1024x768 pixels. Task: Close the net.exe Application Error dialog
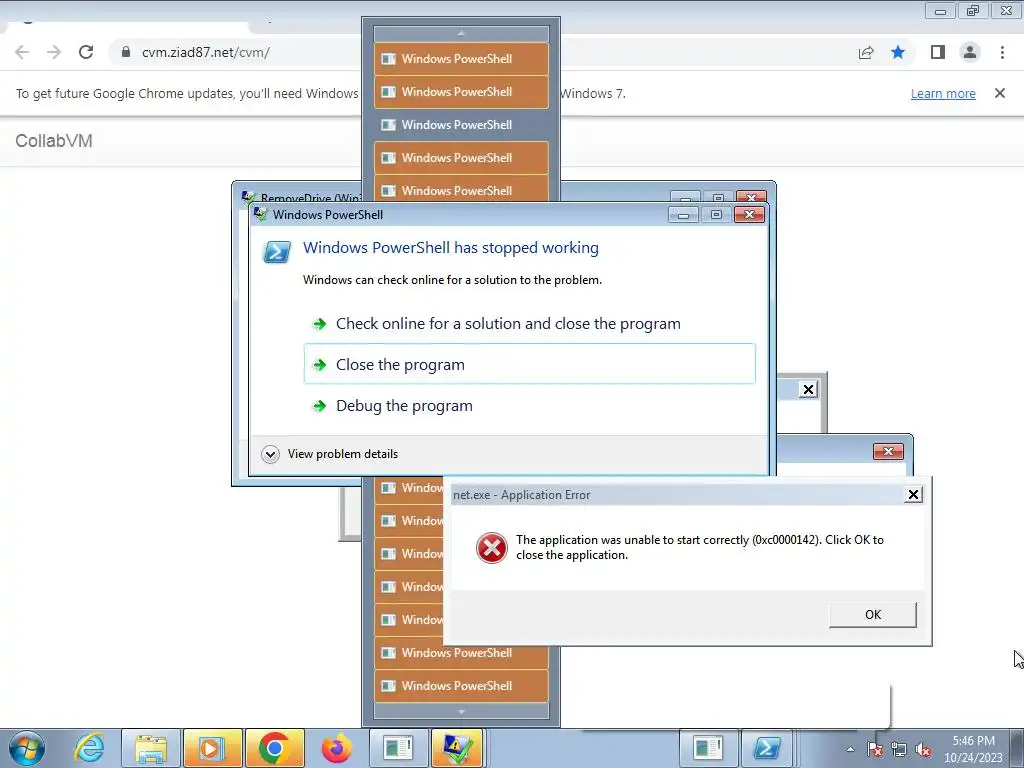(x=913, y=495)
